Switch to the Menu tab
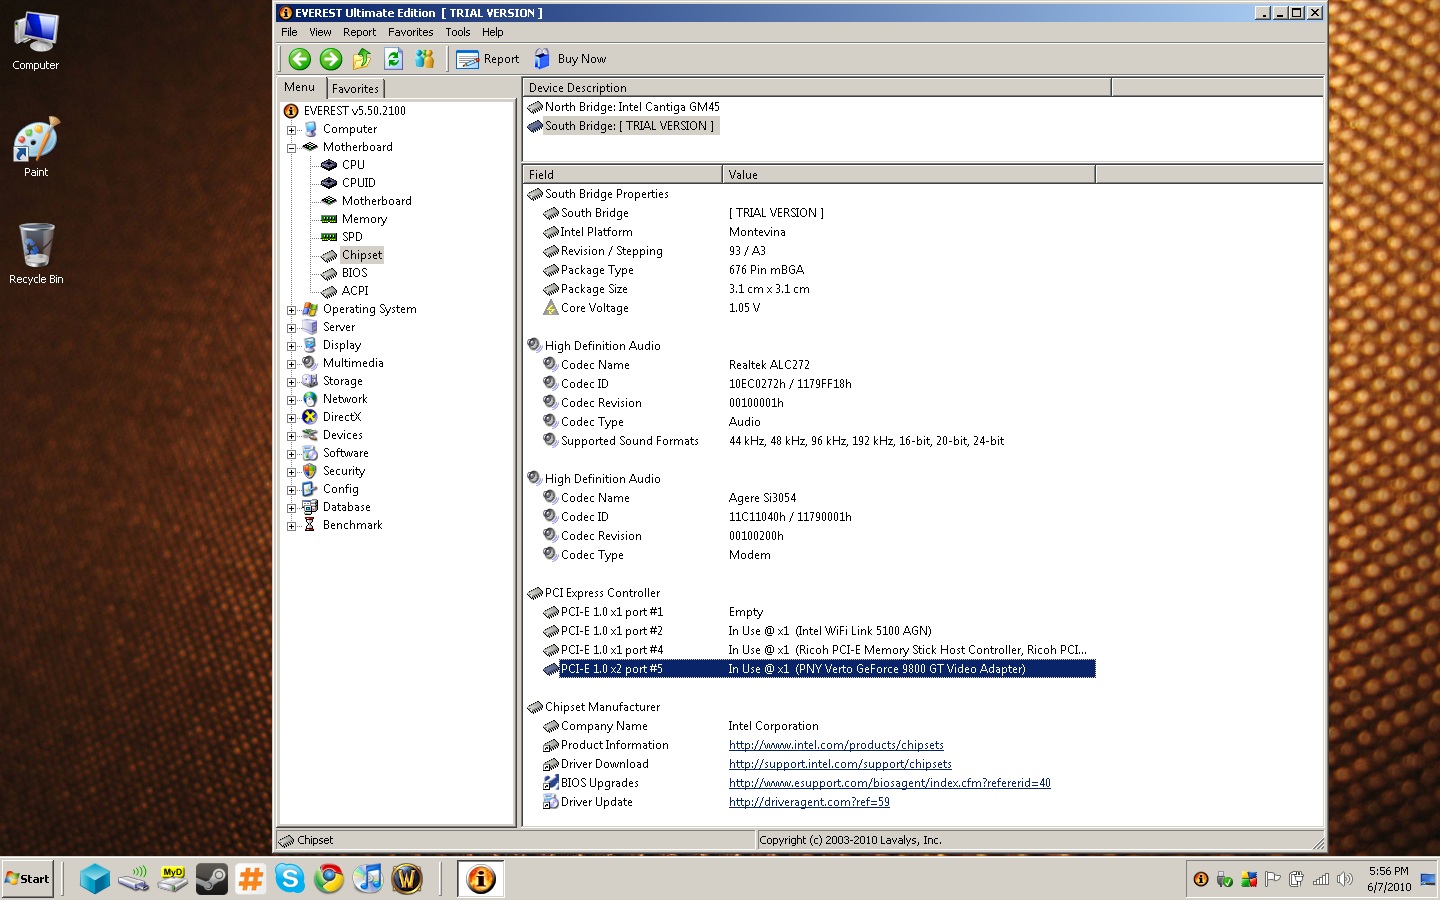 [x=300, y=87]
